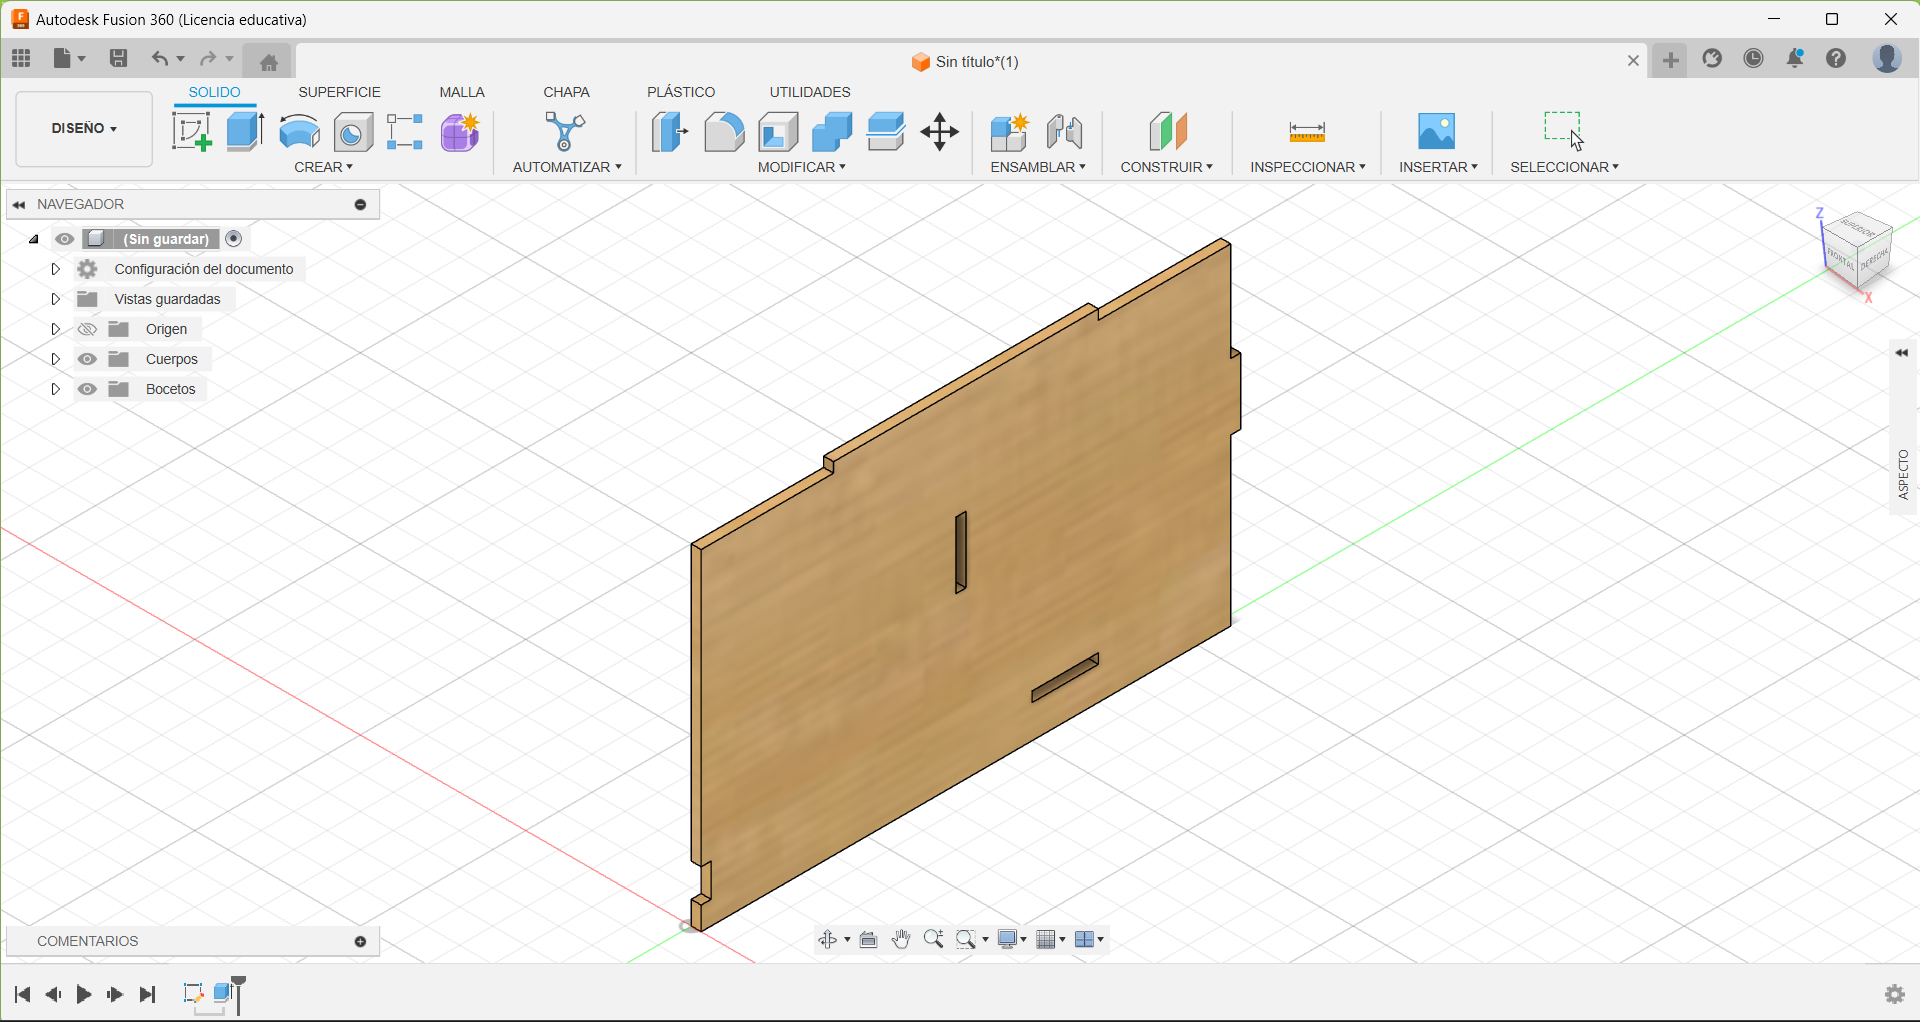
Task: Click the Joint tool icon
Action: coord(1065,132)
